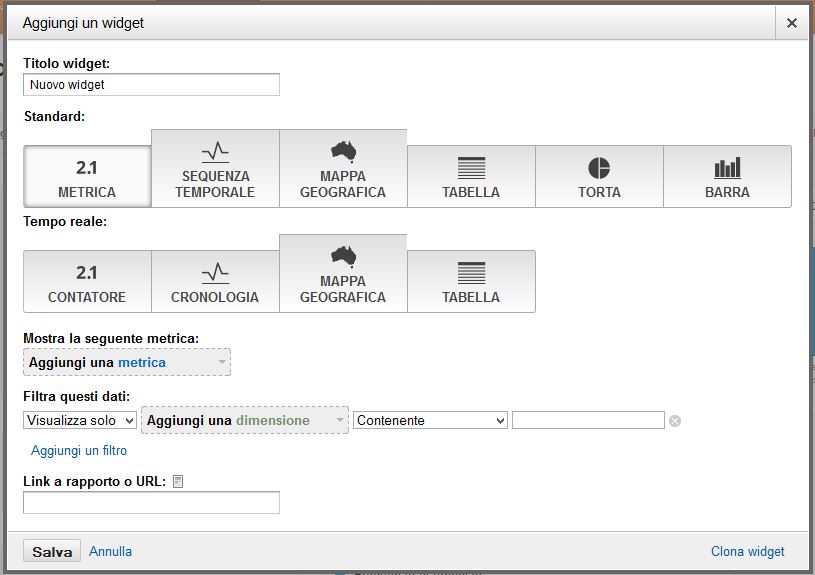Screen dimensions: 815x575
Task: Pick the real-time Tabella widget
Action: pos(471,282)
